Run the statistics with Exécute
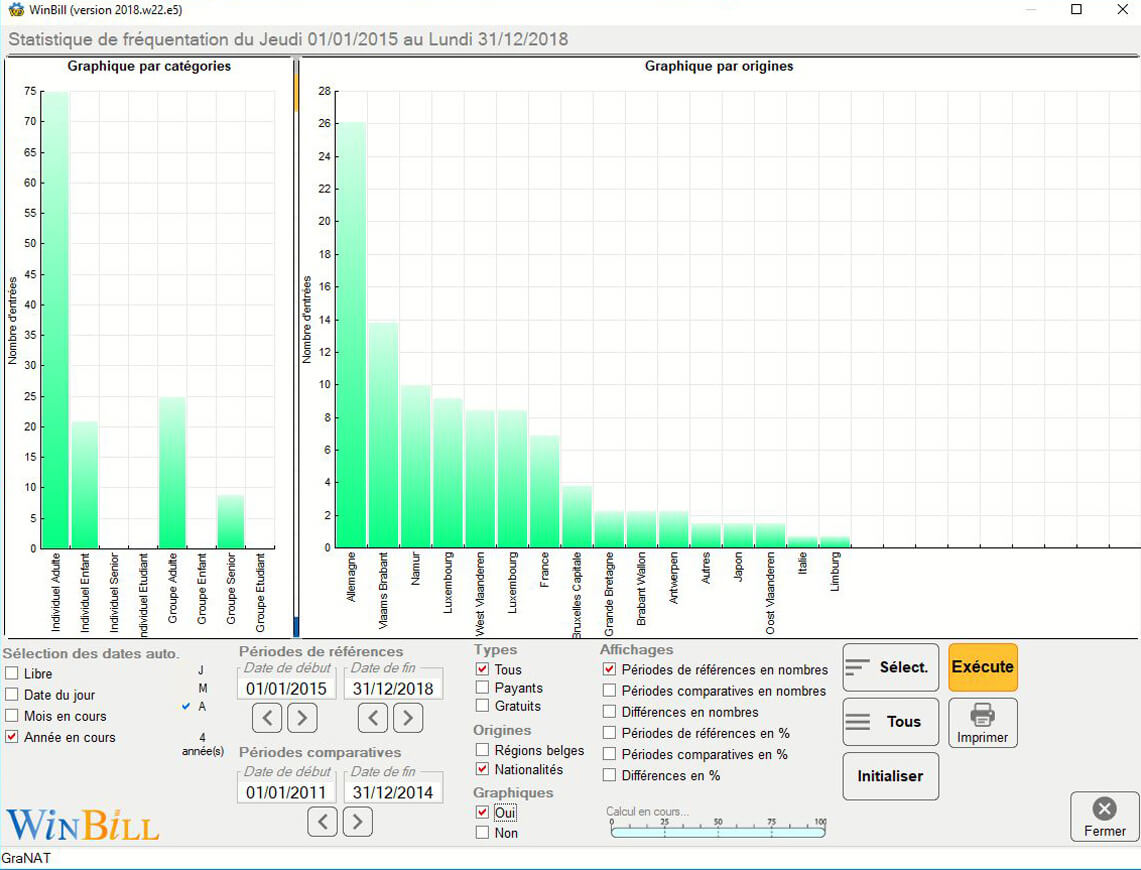Viewport: 1141px width, 870px height. point(982,667)
